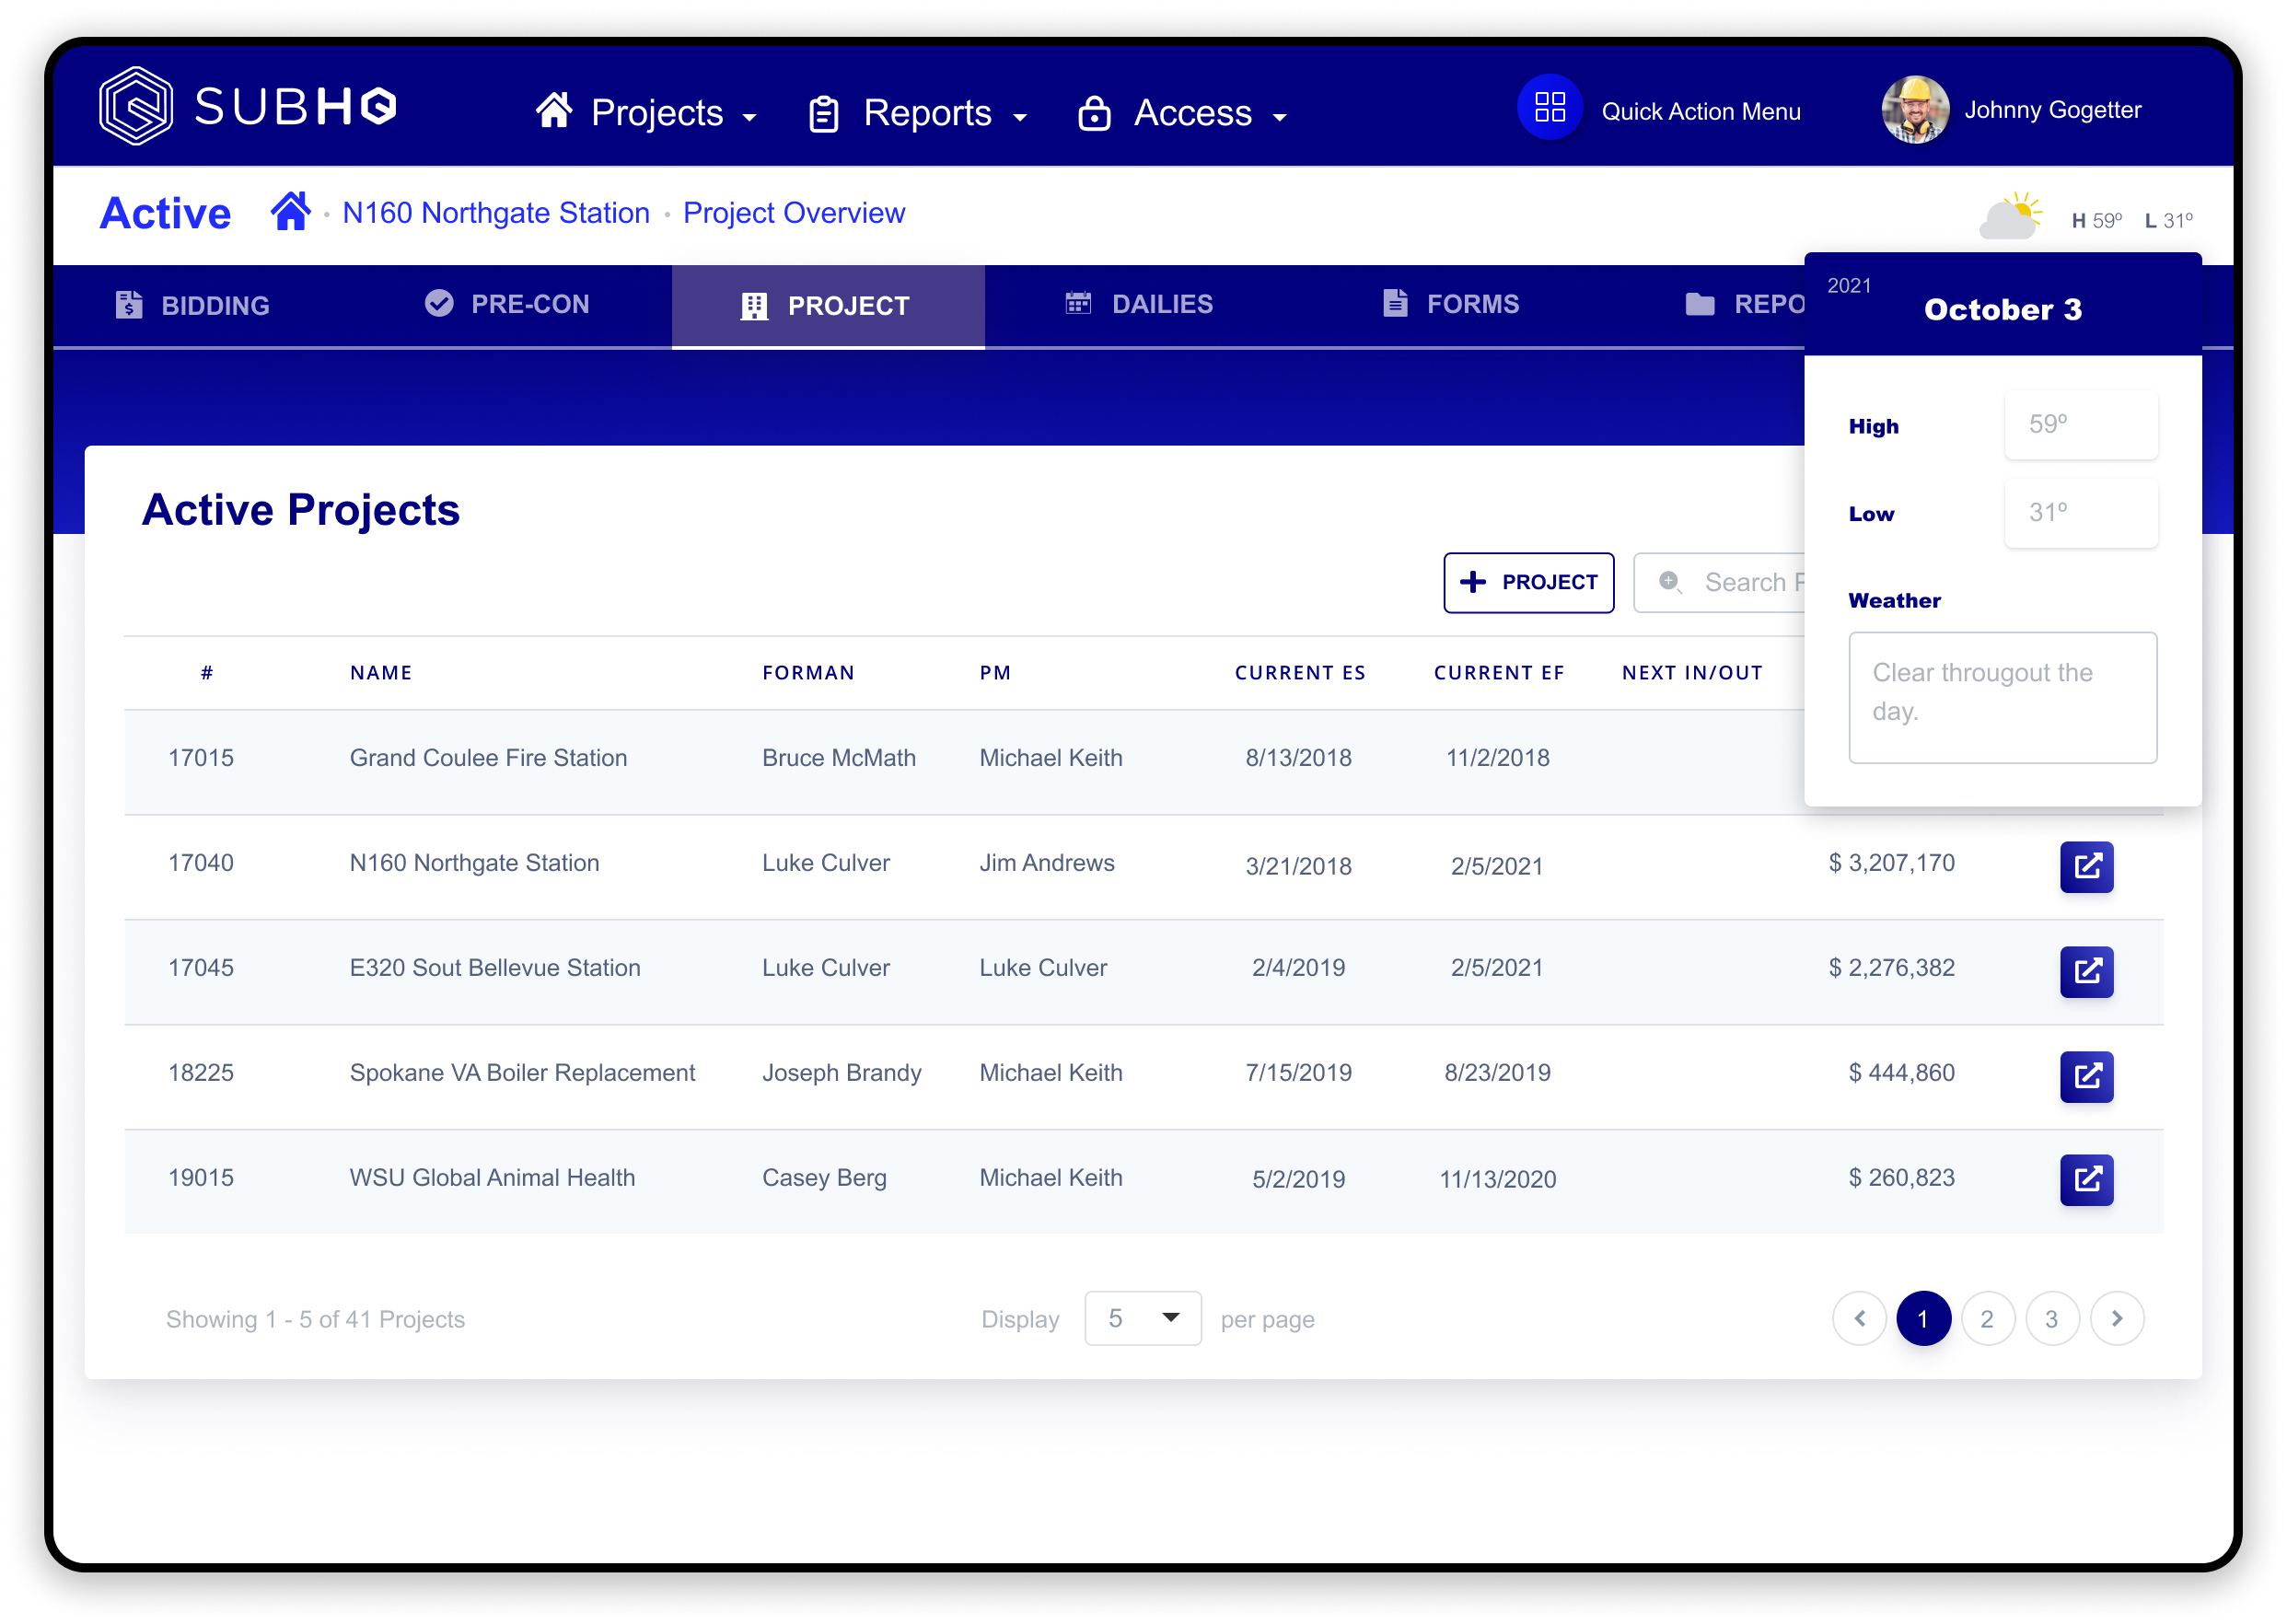Sort by the # column header
Image resolution: width=2287 pixels, height=1624 pixels.
coord(207,673)
